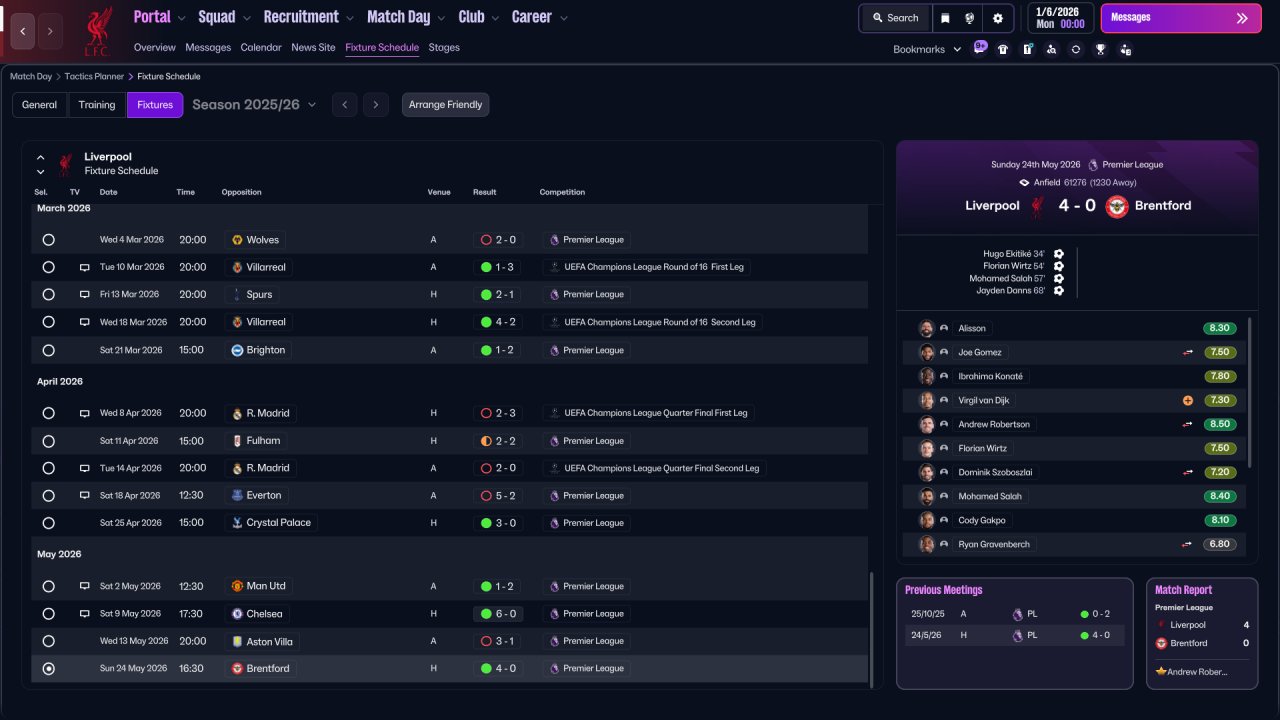The height and width of the screenshot is (720, 1280).
Task: Switch to the Training tab
Action: click(97, 105)
